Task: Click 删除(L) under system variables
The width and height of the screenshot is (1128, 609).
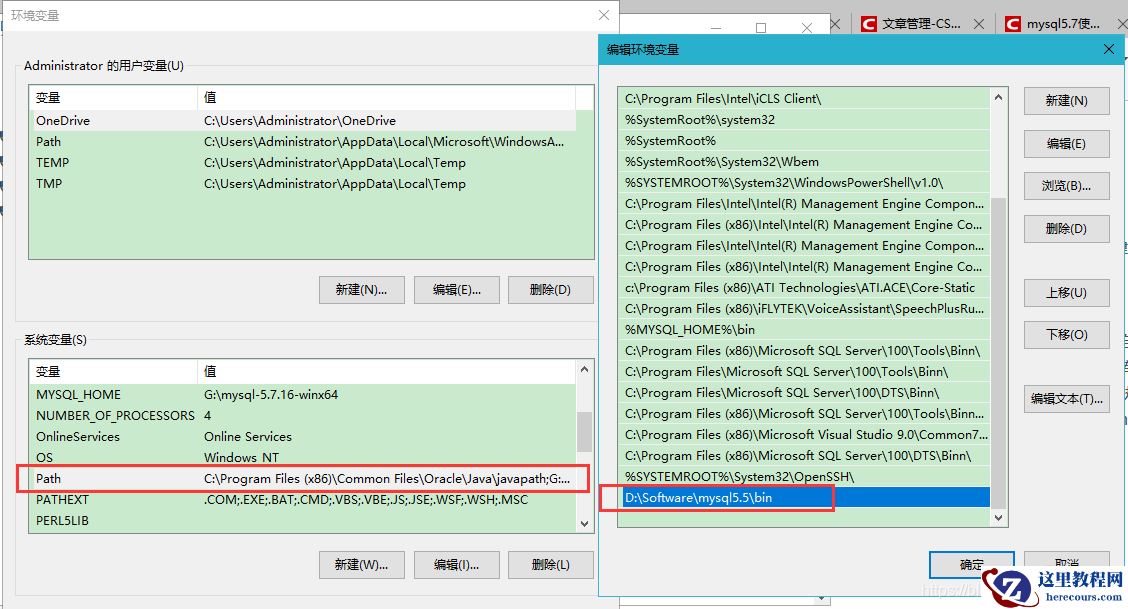Action: pos(550,565)
